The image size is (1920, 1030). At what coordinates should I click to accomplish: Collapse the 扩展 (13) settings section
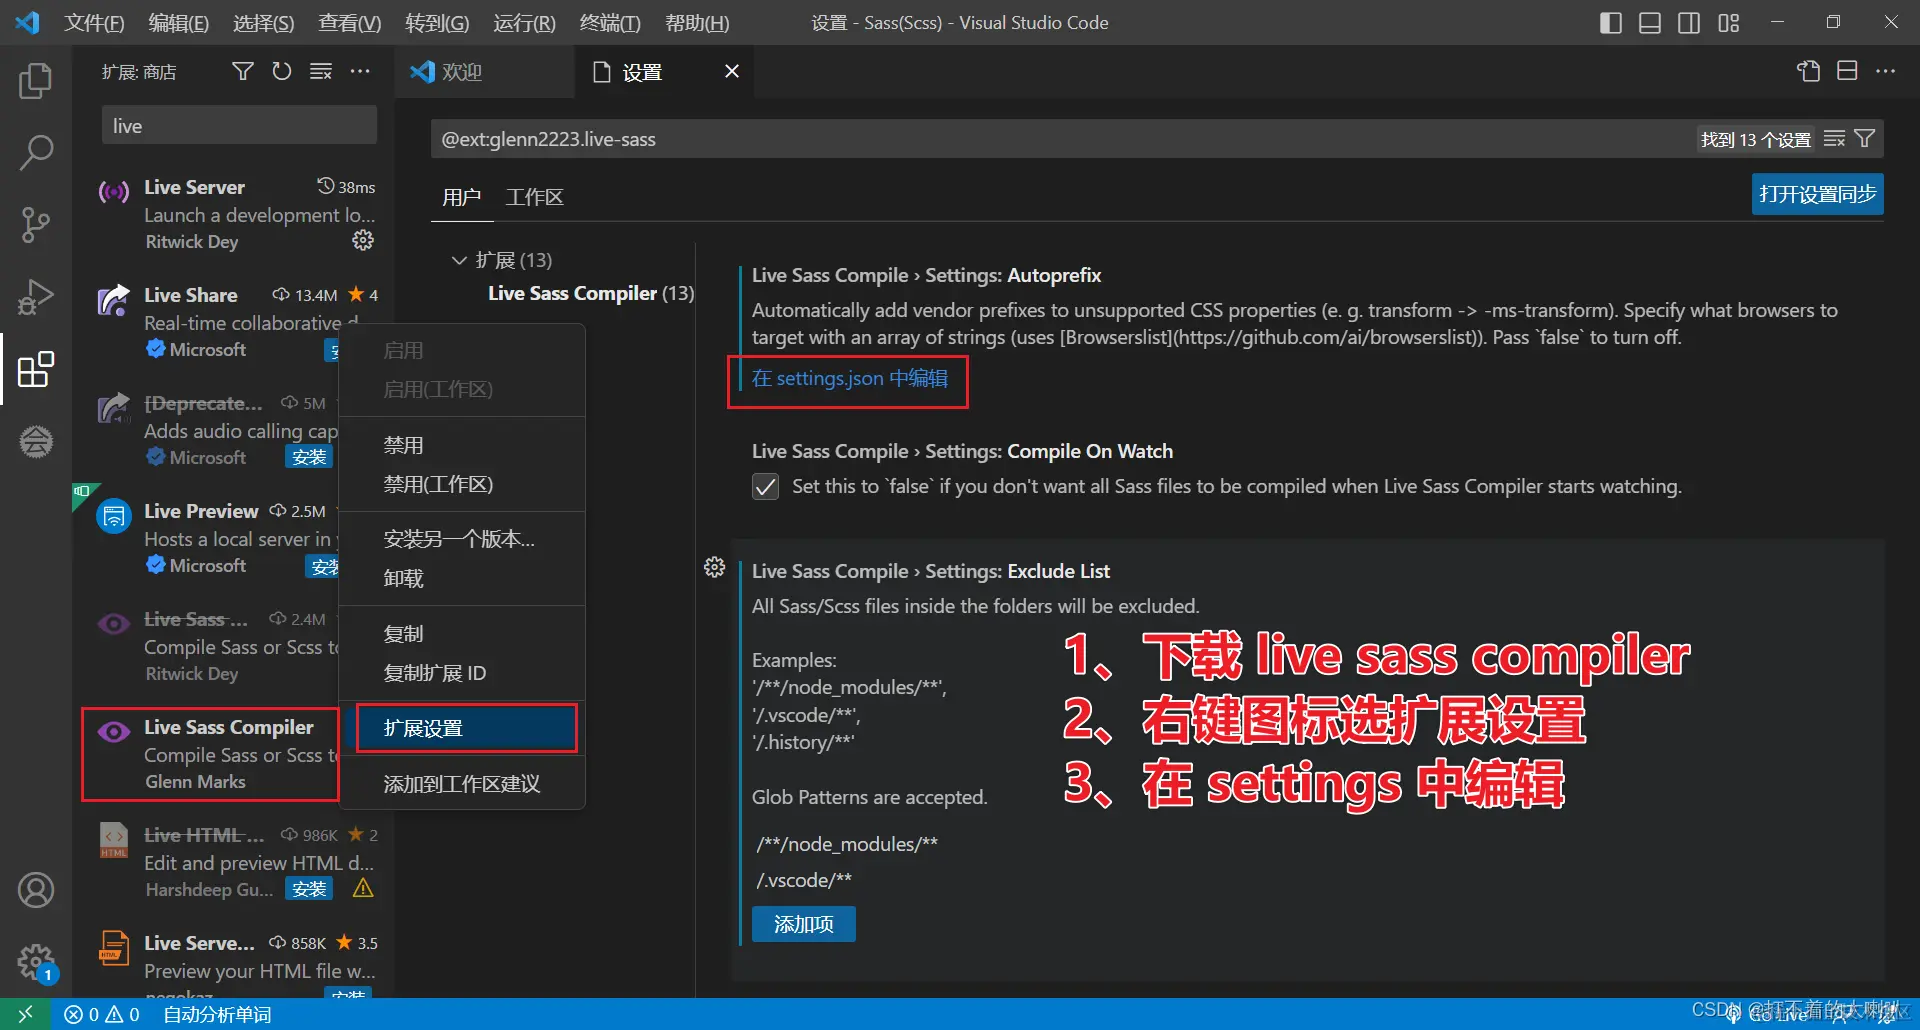click(x=459, y=260)
